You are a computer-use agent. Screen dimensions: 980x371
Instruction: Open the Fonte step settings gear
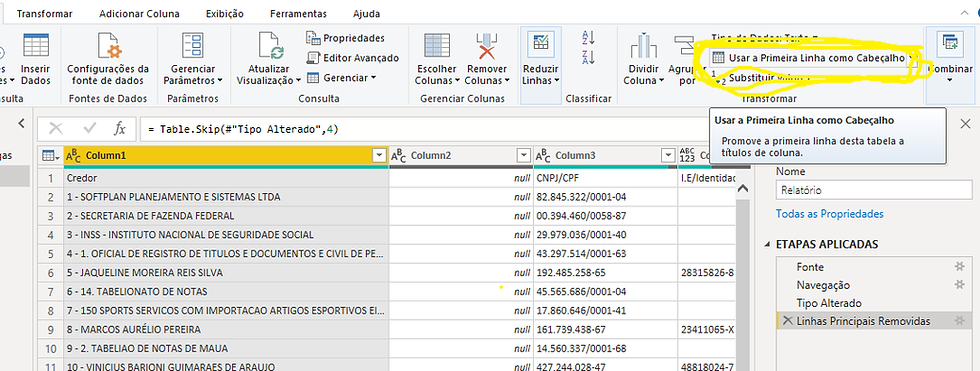pyautogui.click(x=959, y=267)
